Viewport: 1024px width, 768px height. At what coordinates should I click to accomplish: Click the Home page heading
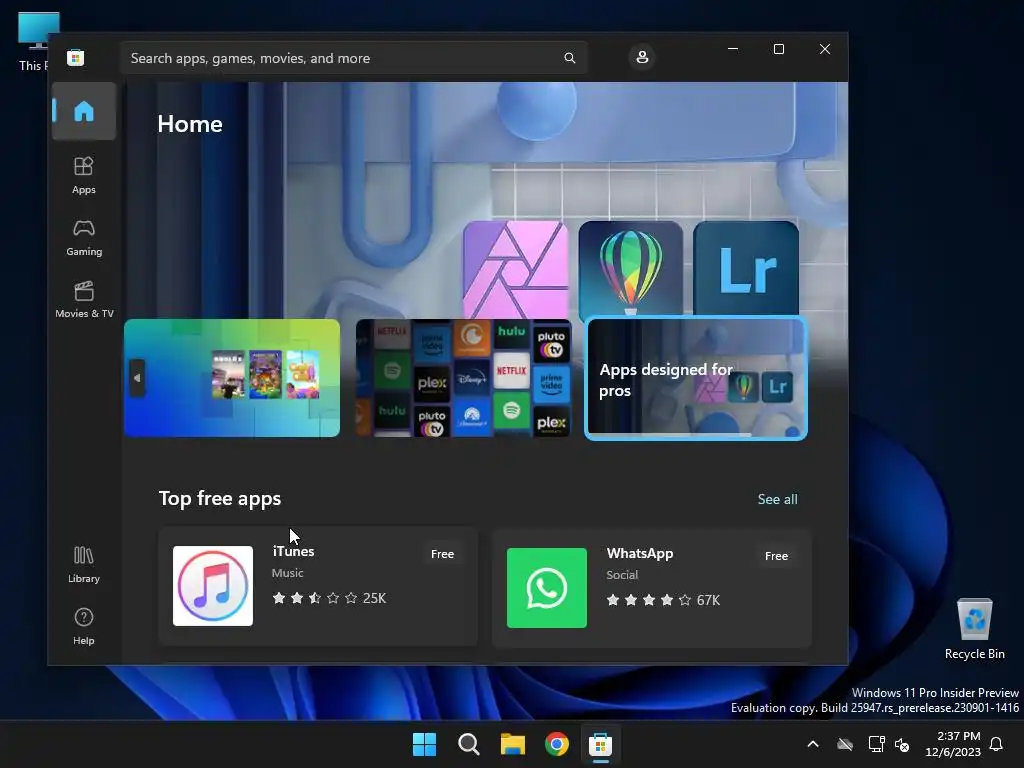190,124
